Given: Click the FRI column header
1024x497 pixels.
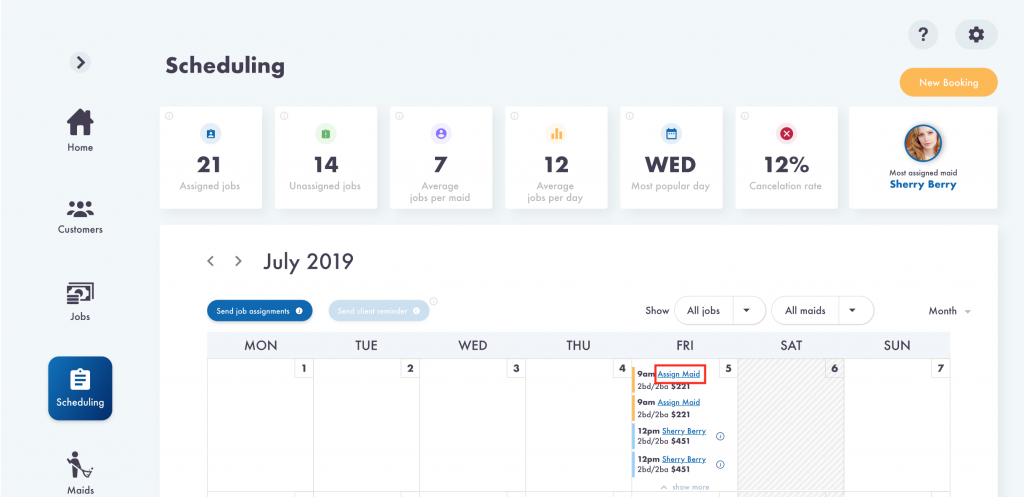Looking at the screenshot, I should [685, 345].
